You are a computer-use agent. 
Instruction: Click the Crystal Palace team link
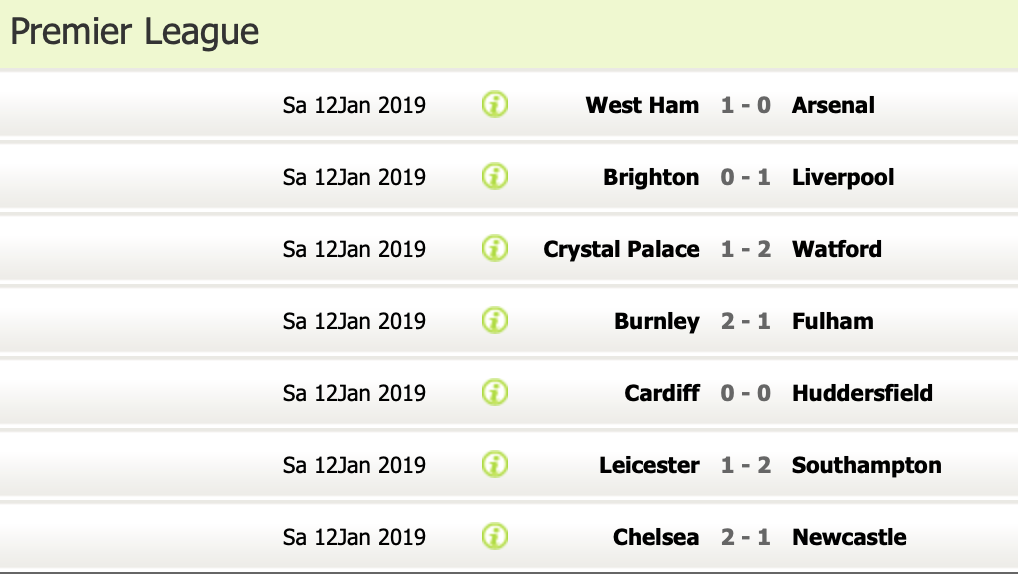(621, 249)
